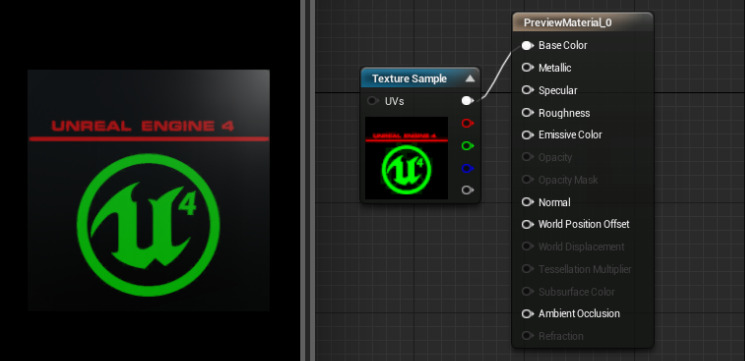
Task: Click the Roughness input pin
Action: click(527, 113)
